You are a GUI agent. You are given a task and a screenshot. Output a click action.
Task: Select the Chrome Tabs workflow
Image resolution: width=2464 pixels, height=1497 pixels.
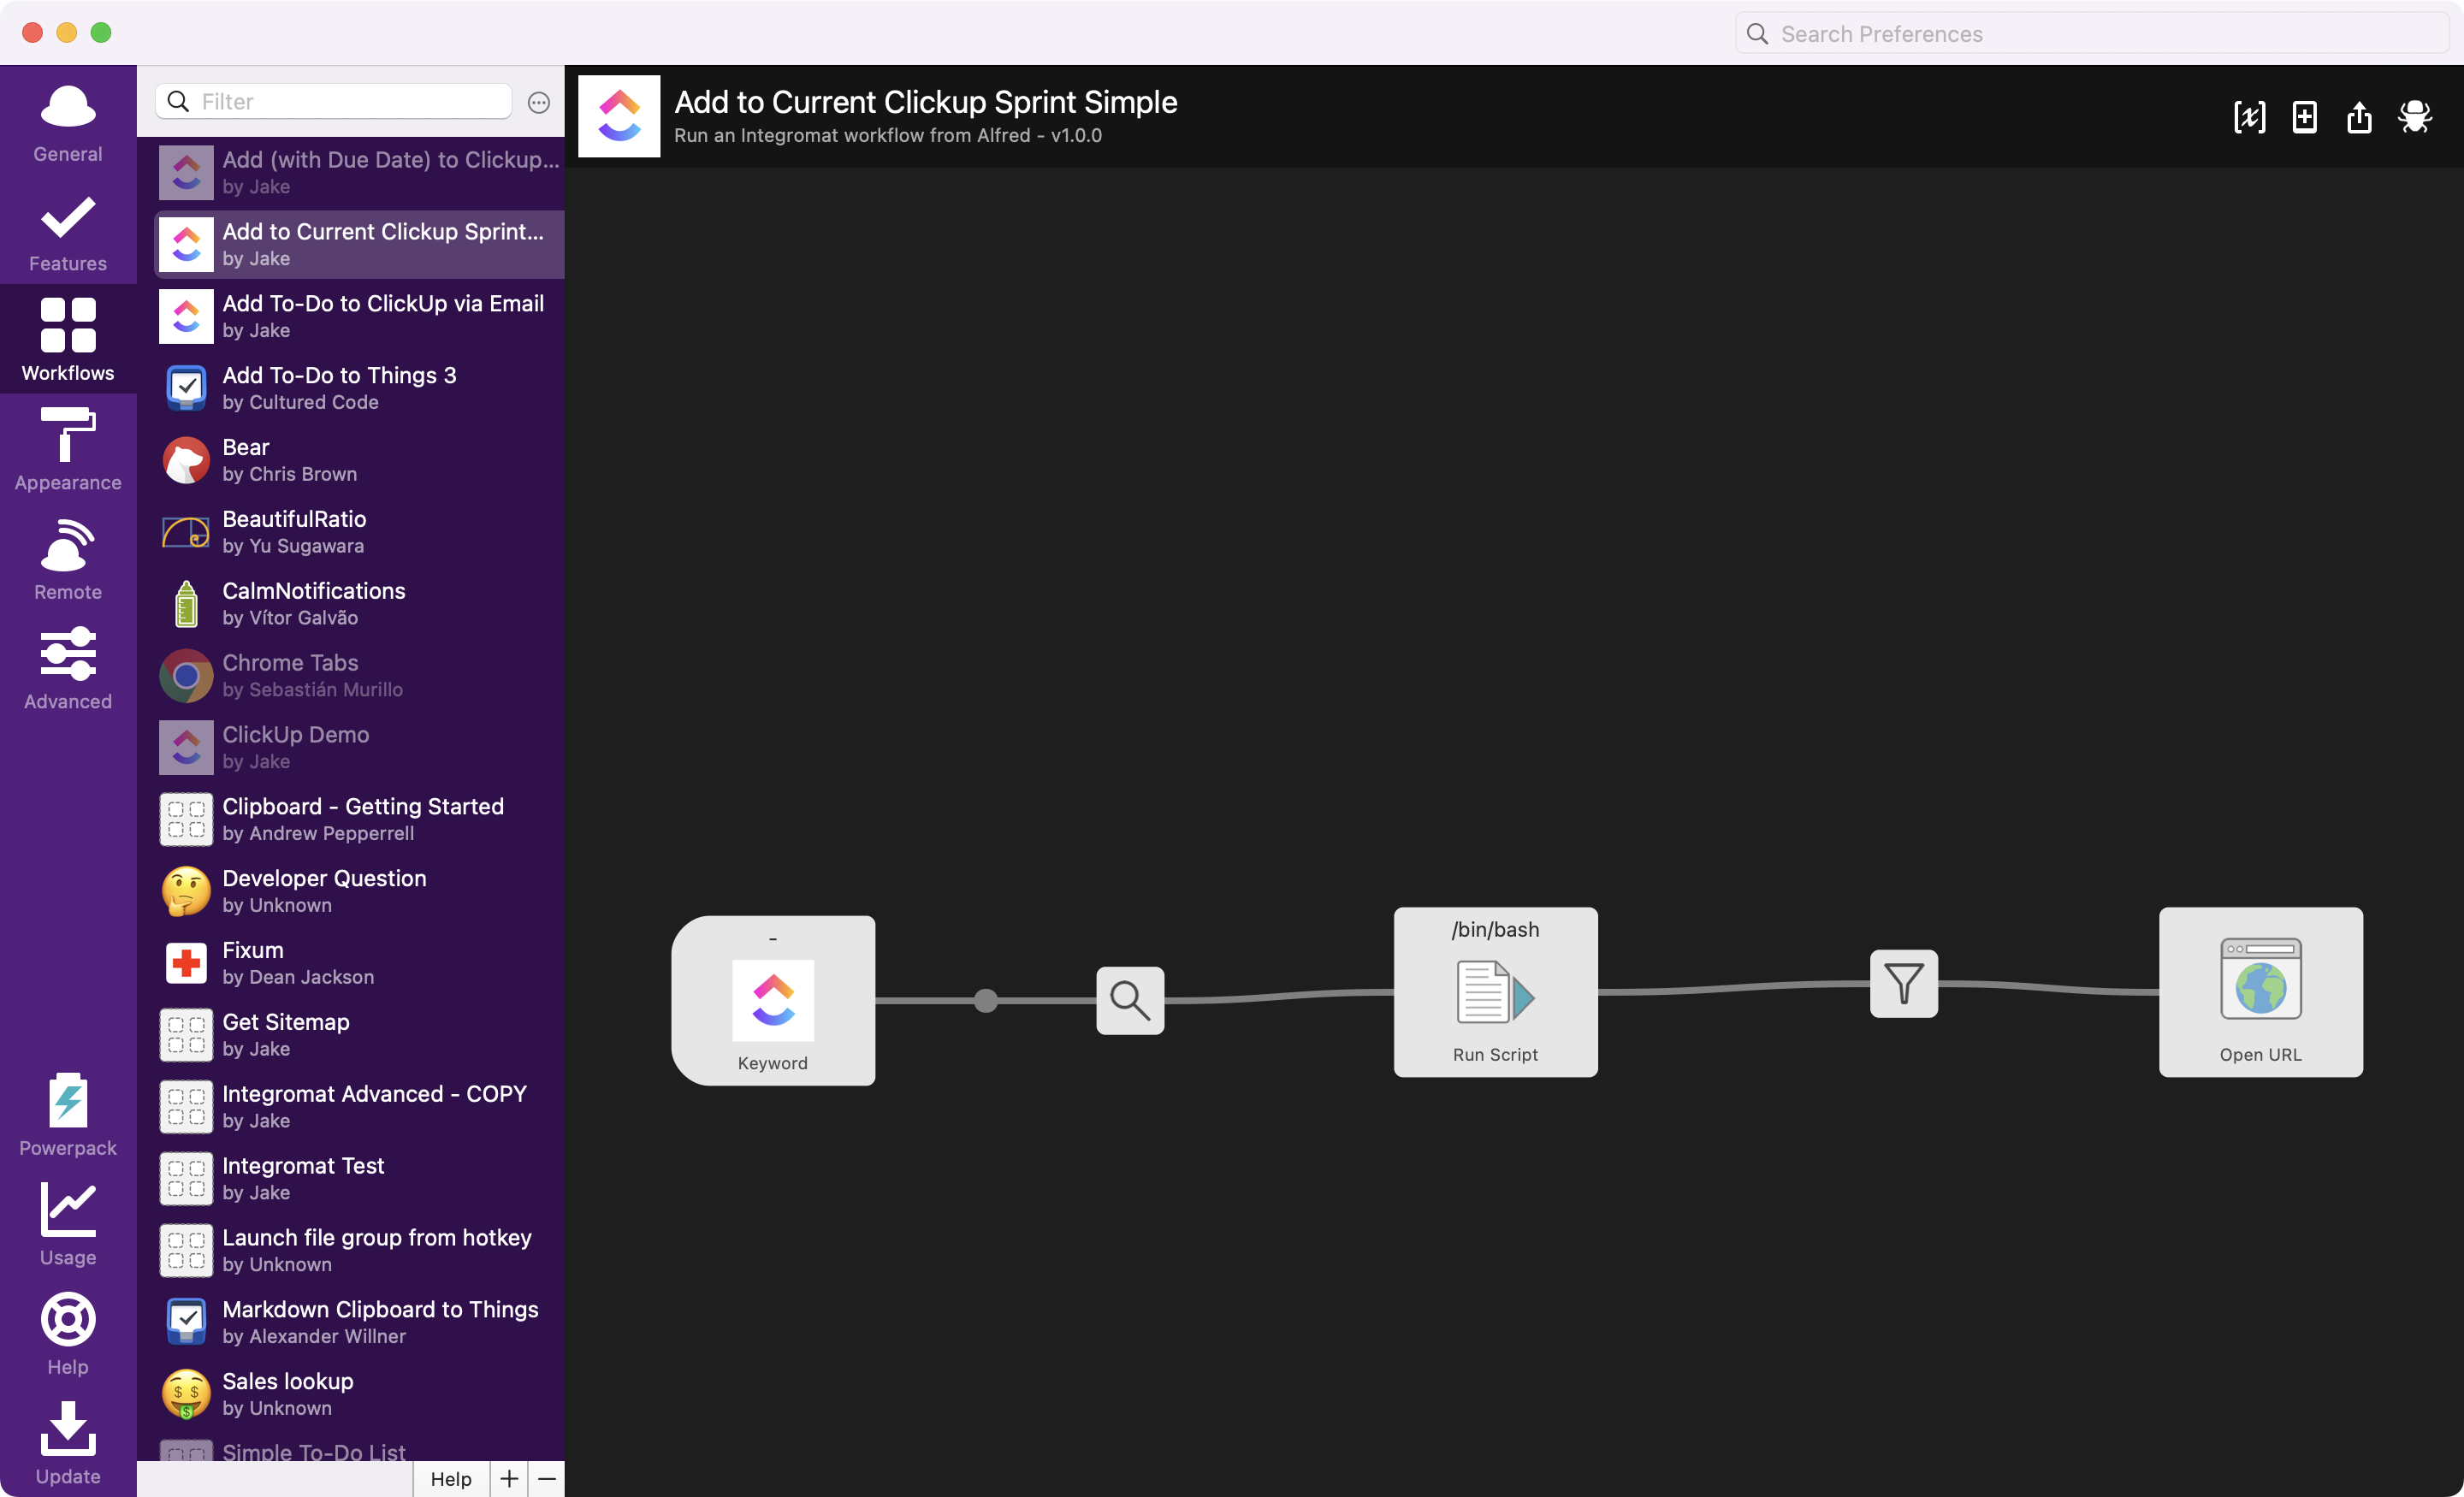point(359,676)
